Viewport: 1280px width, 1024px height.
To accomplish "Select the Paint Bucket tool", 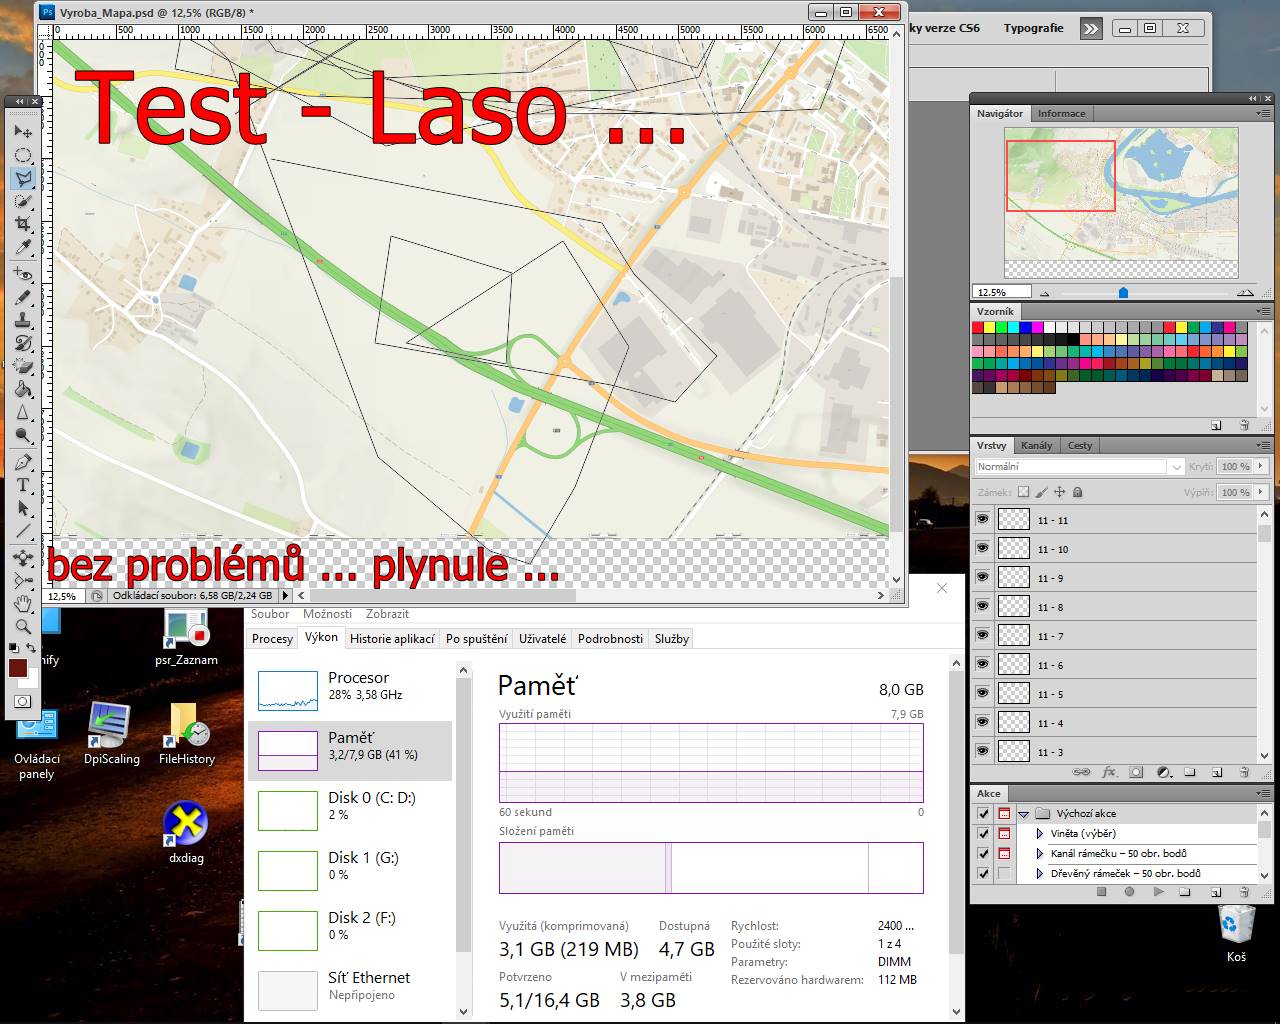I will (22, 389).
